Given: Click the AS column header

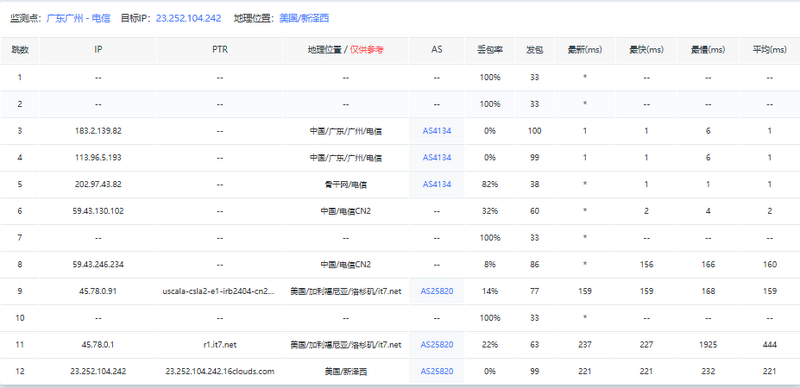Looking at the screenshot, I should point(437,50).
